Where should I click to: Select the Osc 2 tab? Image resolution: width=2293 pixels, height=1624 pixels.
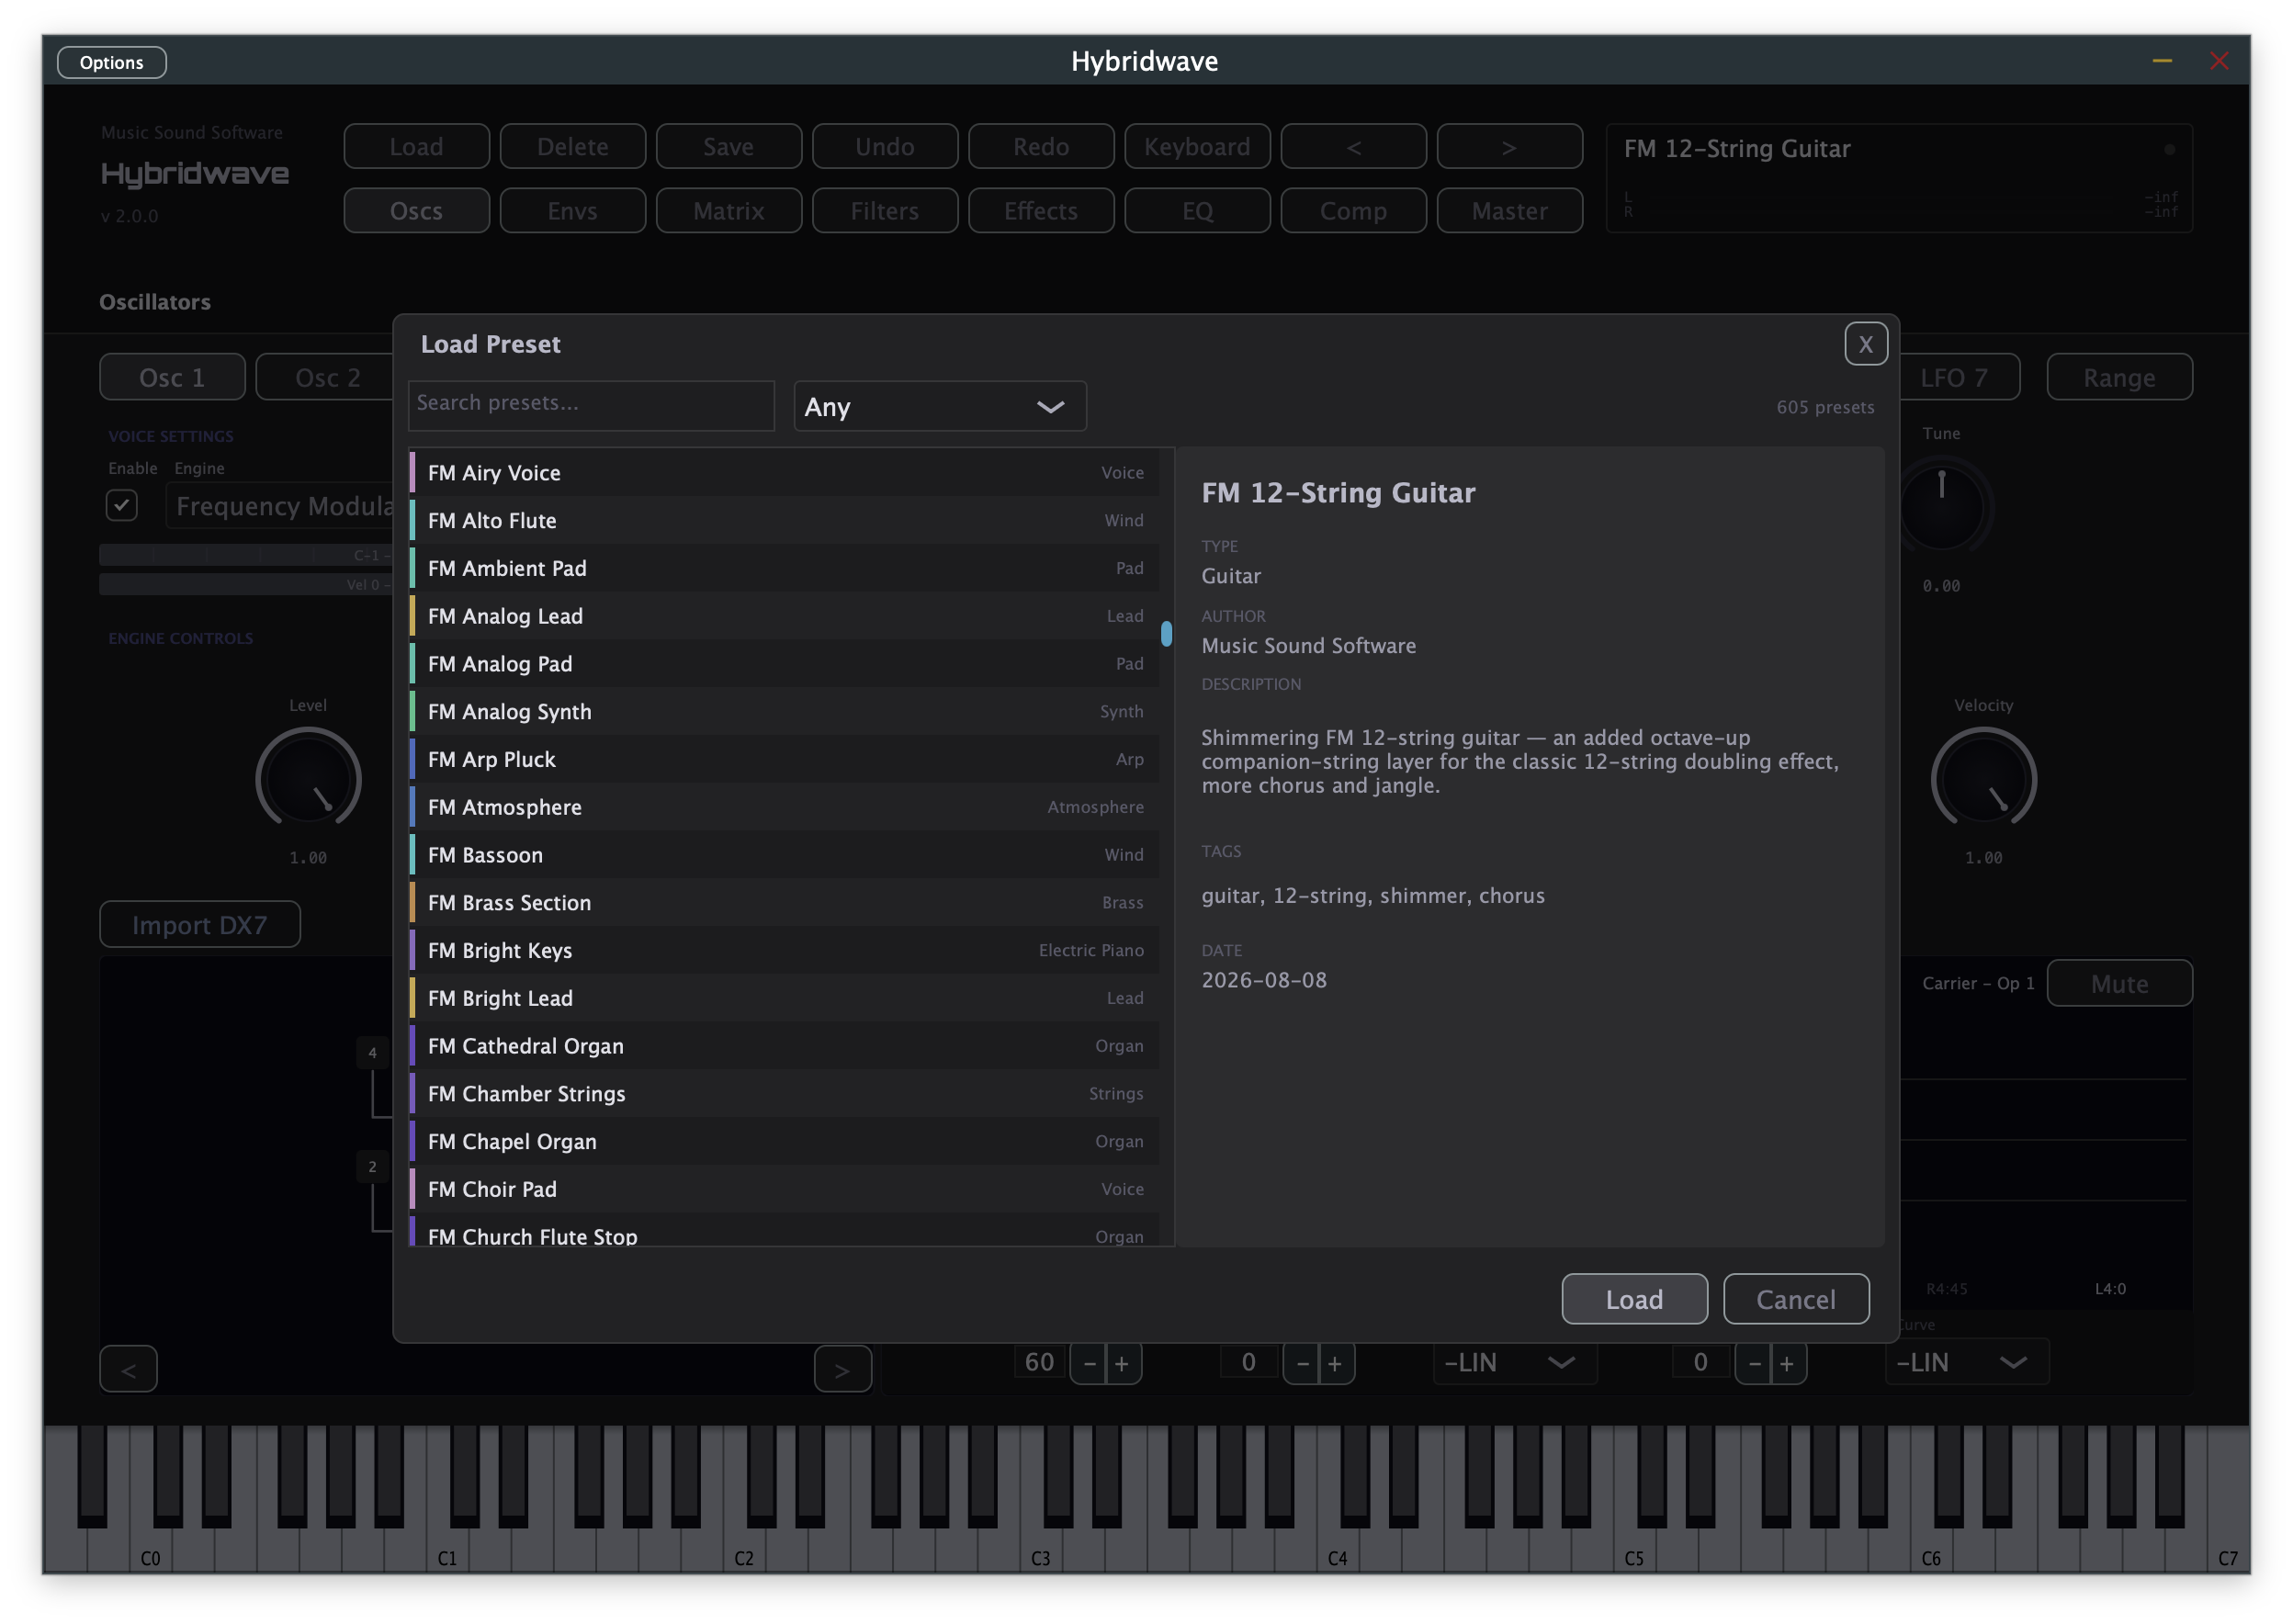coord(326,378)
